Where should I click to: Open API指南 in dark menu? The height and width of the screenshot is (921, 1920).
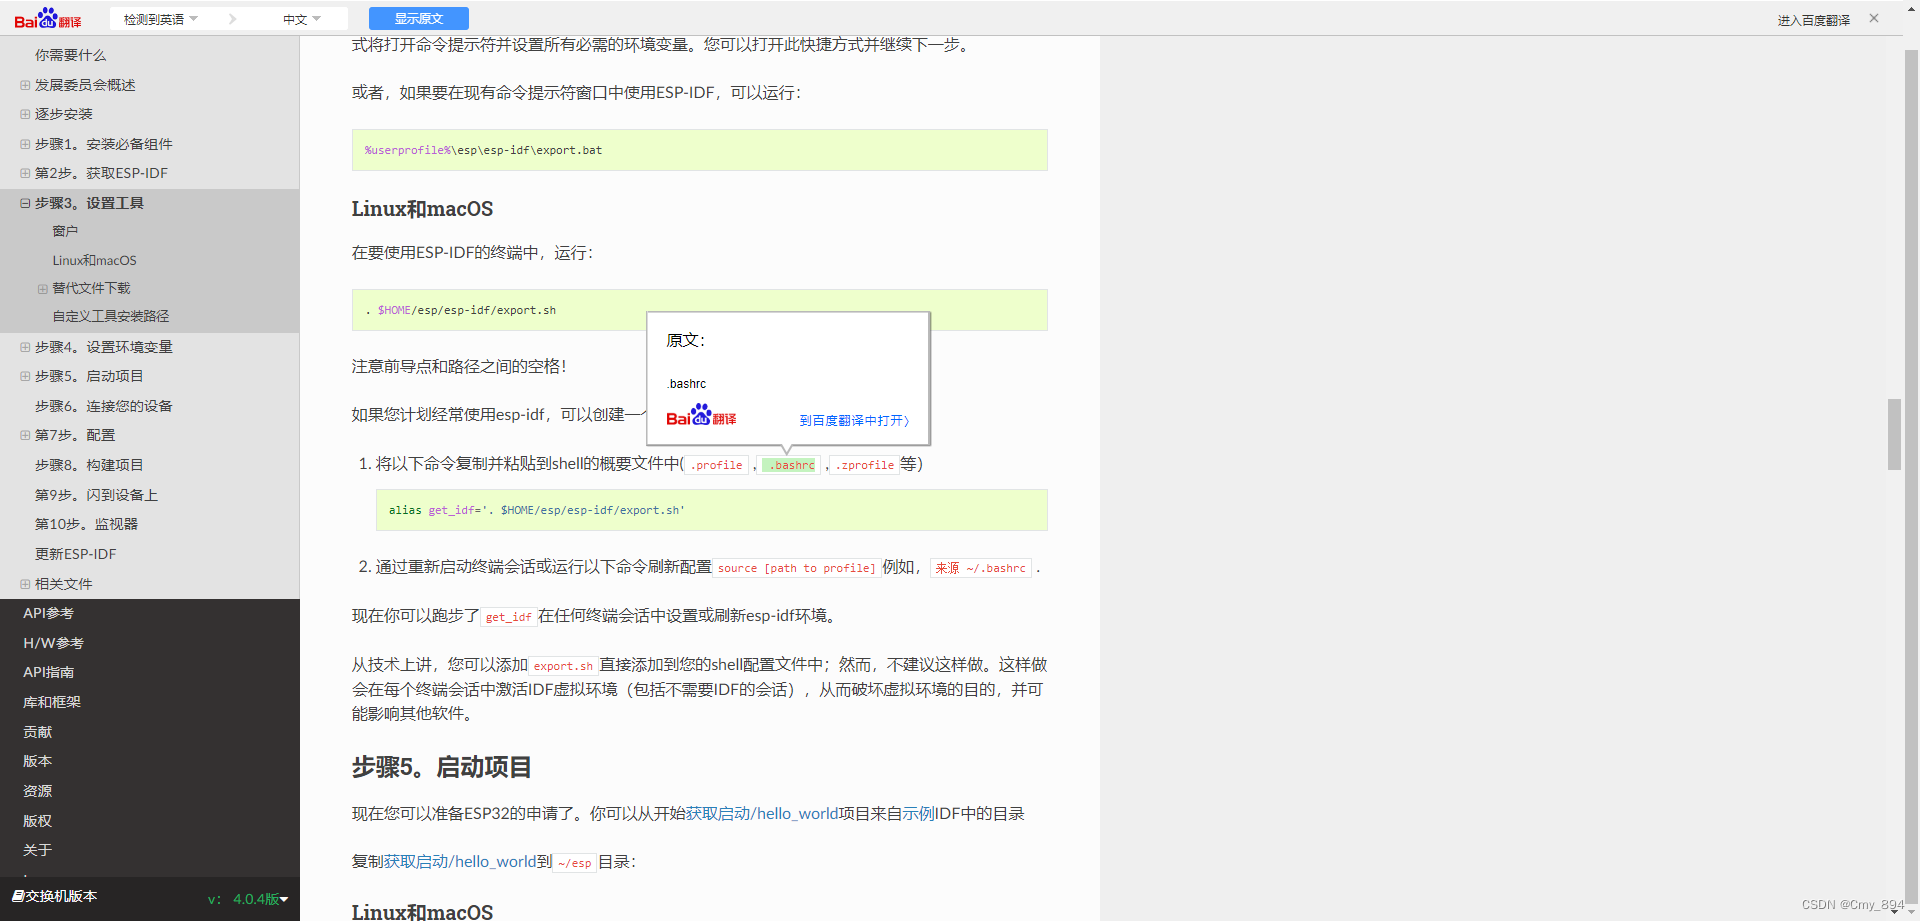[x=48, y=672]
